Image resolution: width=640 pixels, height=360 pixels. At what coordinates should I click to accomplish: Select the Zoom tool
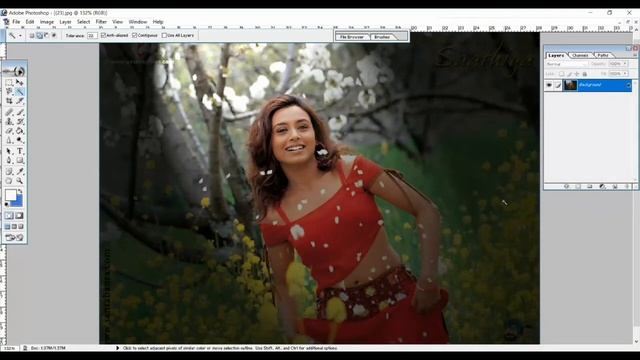20,180
